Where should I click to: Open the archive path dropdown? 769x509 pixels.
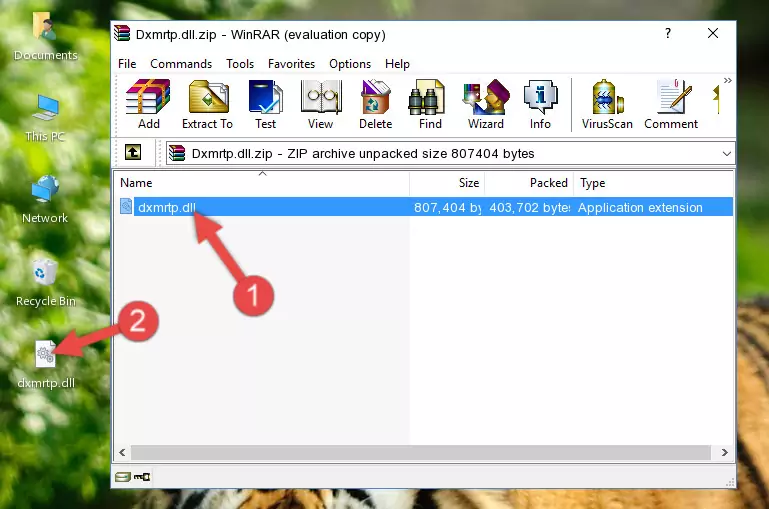tap(727, 153)
